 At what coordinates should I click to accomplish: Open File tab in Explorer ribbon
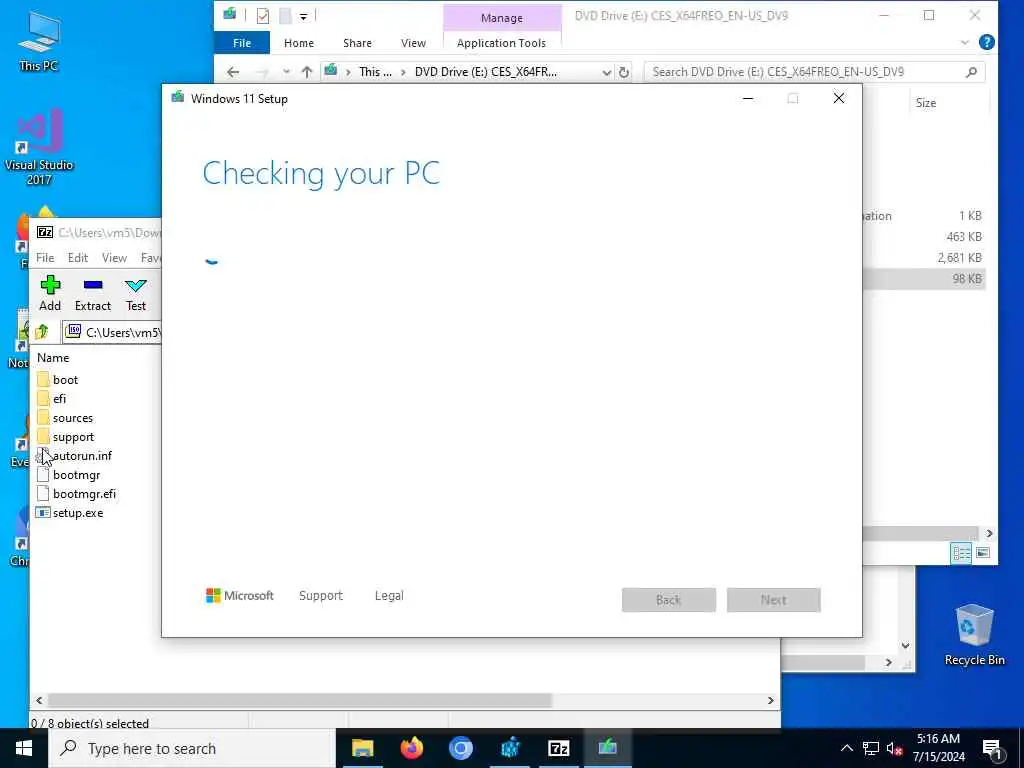[x=242, y=43]
